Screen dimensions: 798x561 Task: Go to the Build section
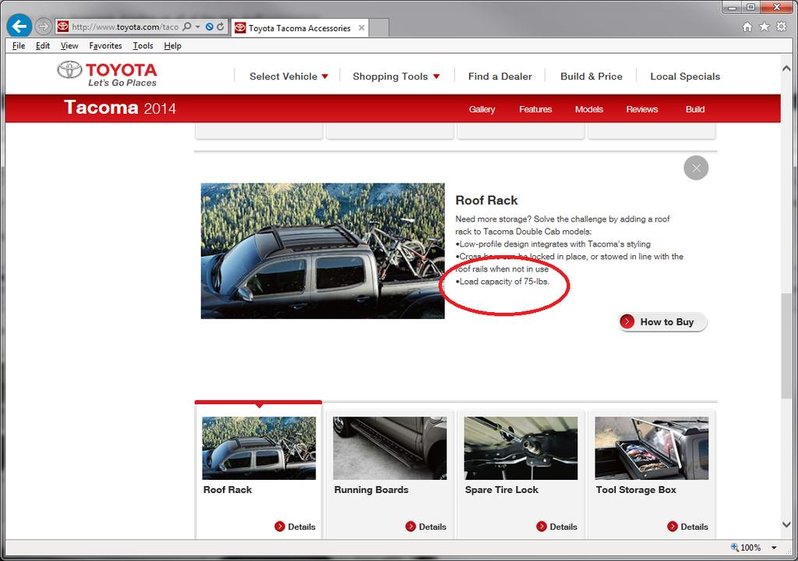[695, 109]
